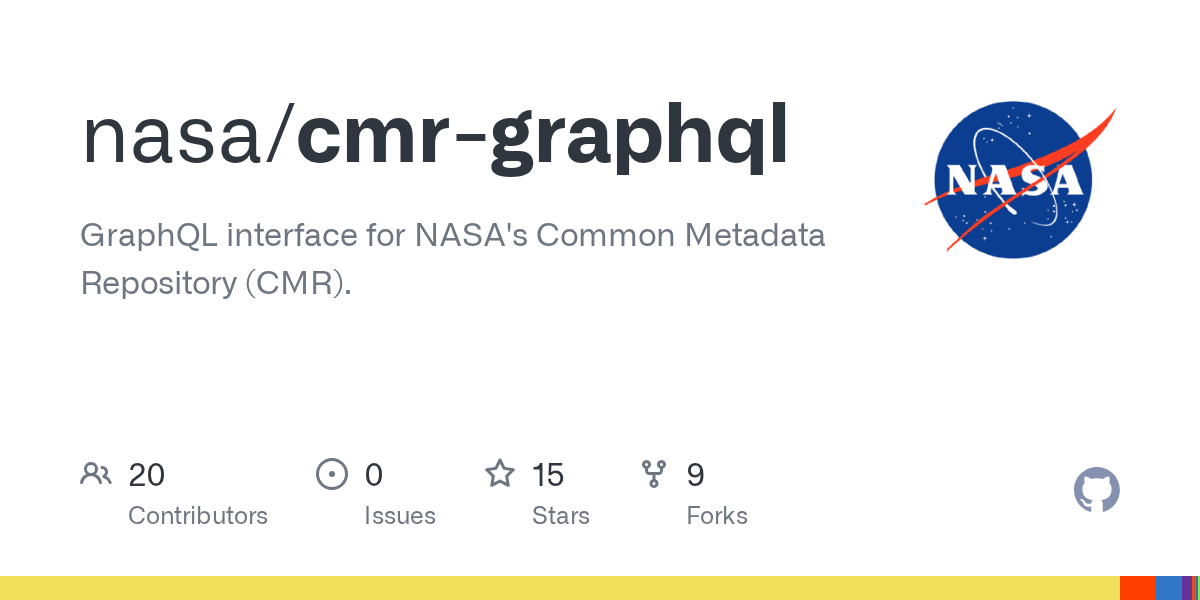Click the Issues label

[x=400, y=516]
